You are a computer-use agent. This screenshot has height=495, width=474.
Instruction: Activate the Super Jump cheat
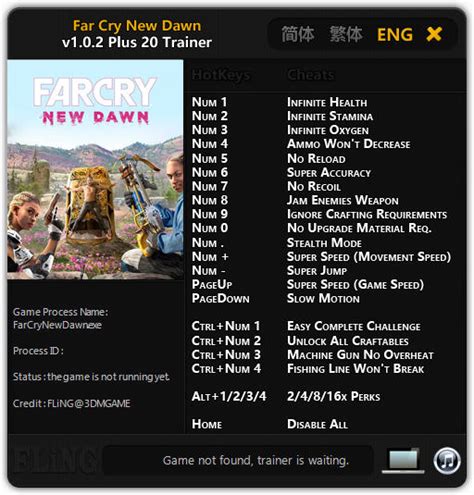pos(317,270)
